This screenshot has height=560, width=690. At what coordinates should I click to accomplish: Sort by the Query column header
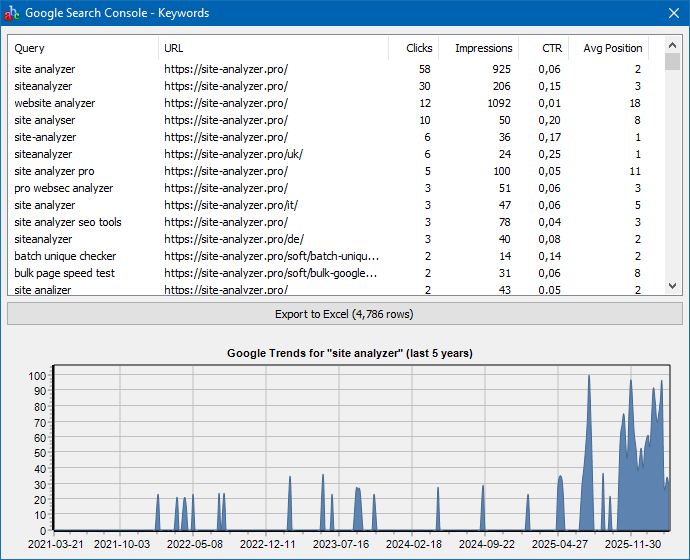click(x=84, y=48)
